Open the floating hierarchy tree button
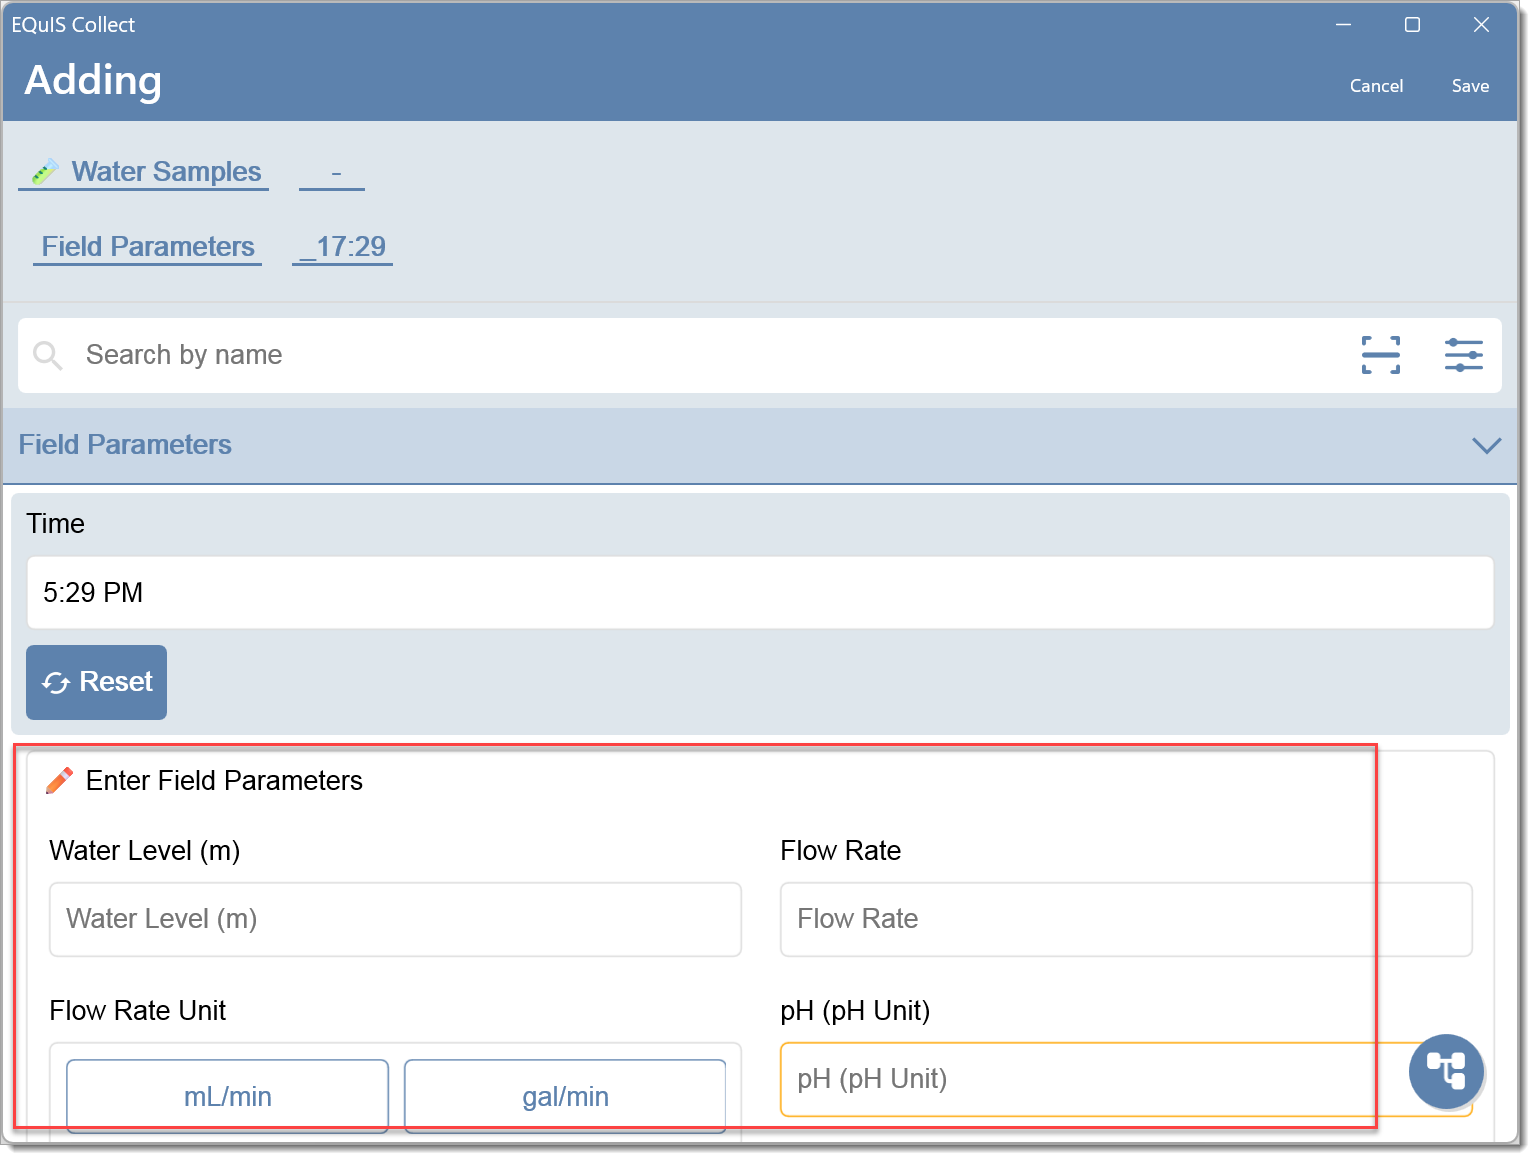 [x=1446, y=1071]
